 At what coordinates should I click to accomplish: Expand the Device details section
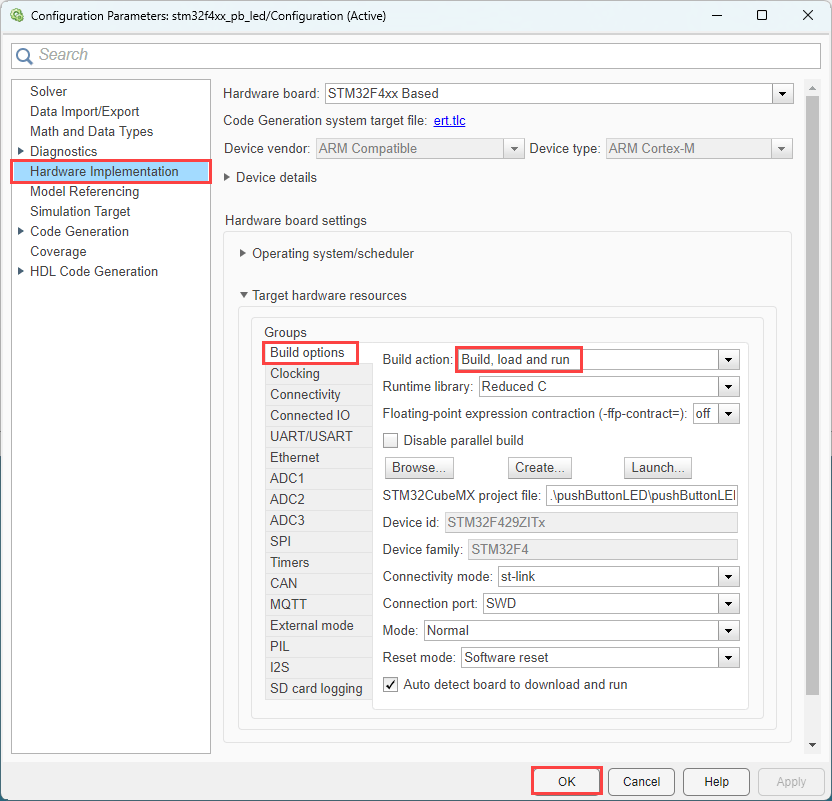227,177
